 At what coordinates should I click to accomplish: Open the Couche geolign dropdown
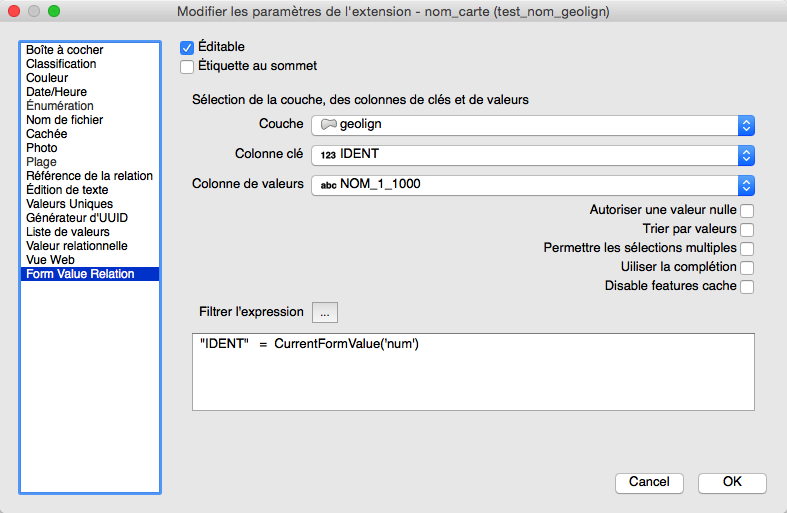[x=532, y=125]
